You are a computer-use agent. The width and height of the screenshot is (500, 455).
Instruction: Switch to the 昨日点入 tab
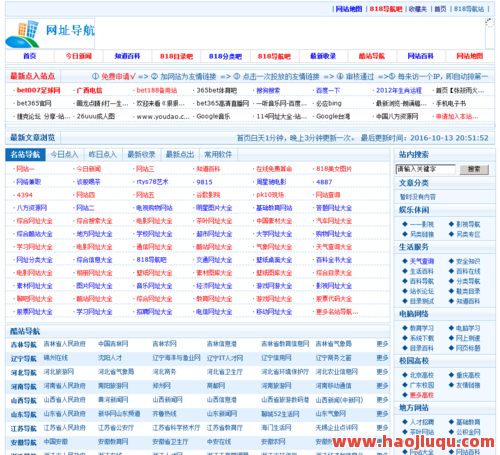point(103,154)
